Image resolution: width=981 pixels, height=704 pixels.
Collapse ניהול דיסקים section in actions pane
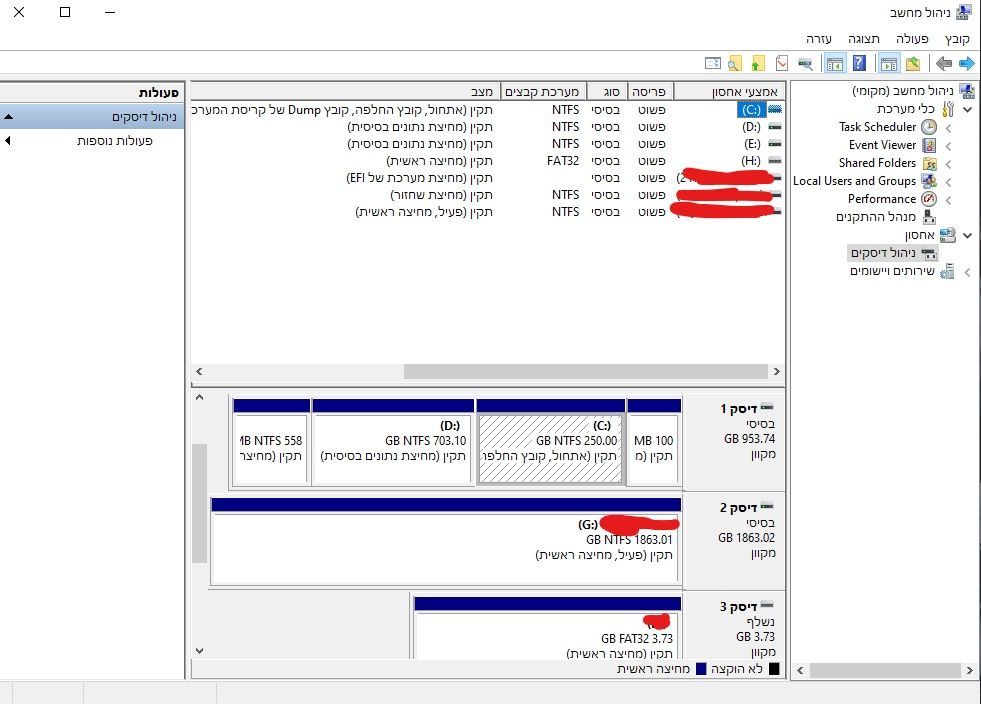pos(8,116)
